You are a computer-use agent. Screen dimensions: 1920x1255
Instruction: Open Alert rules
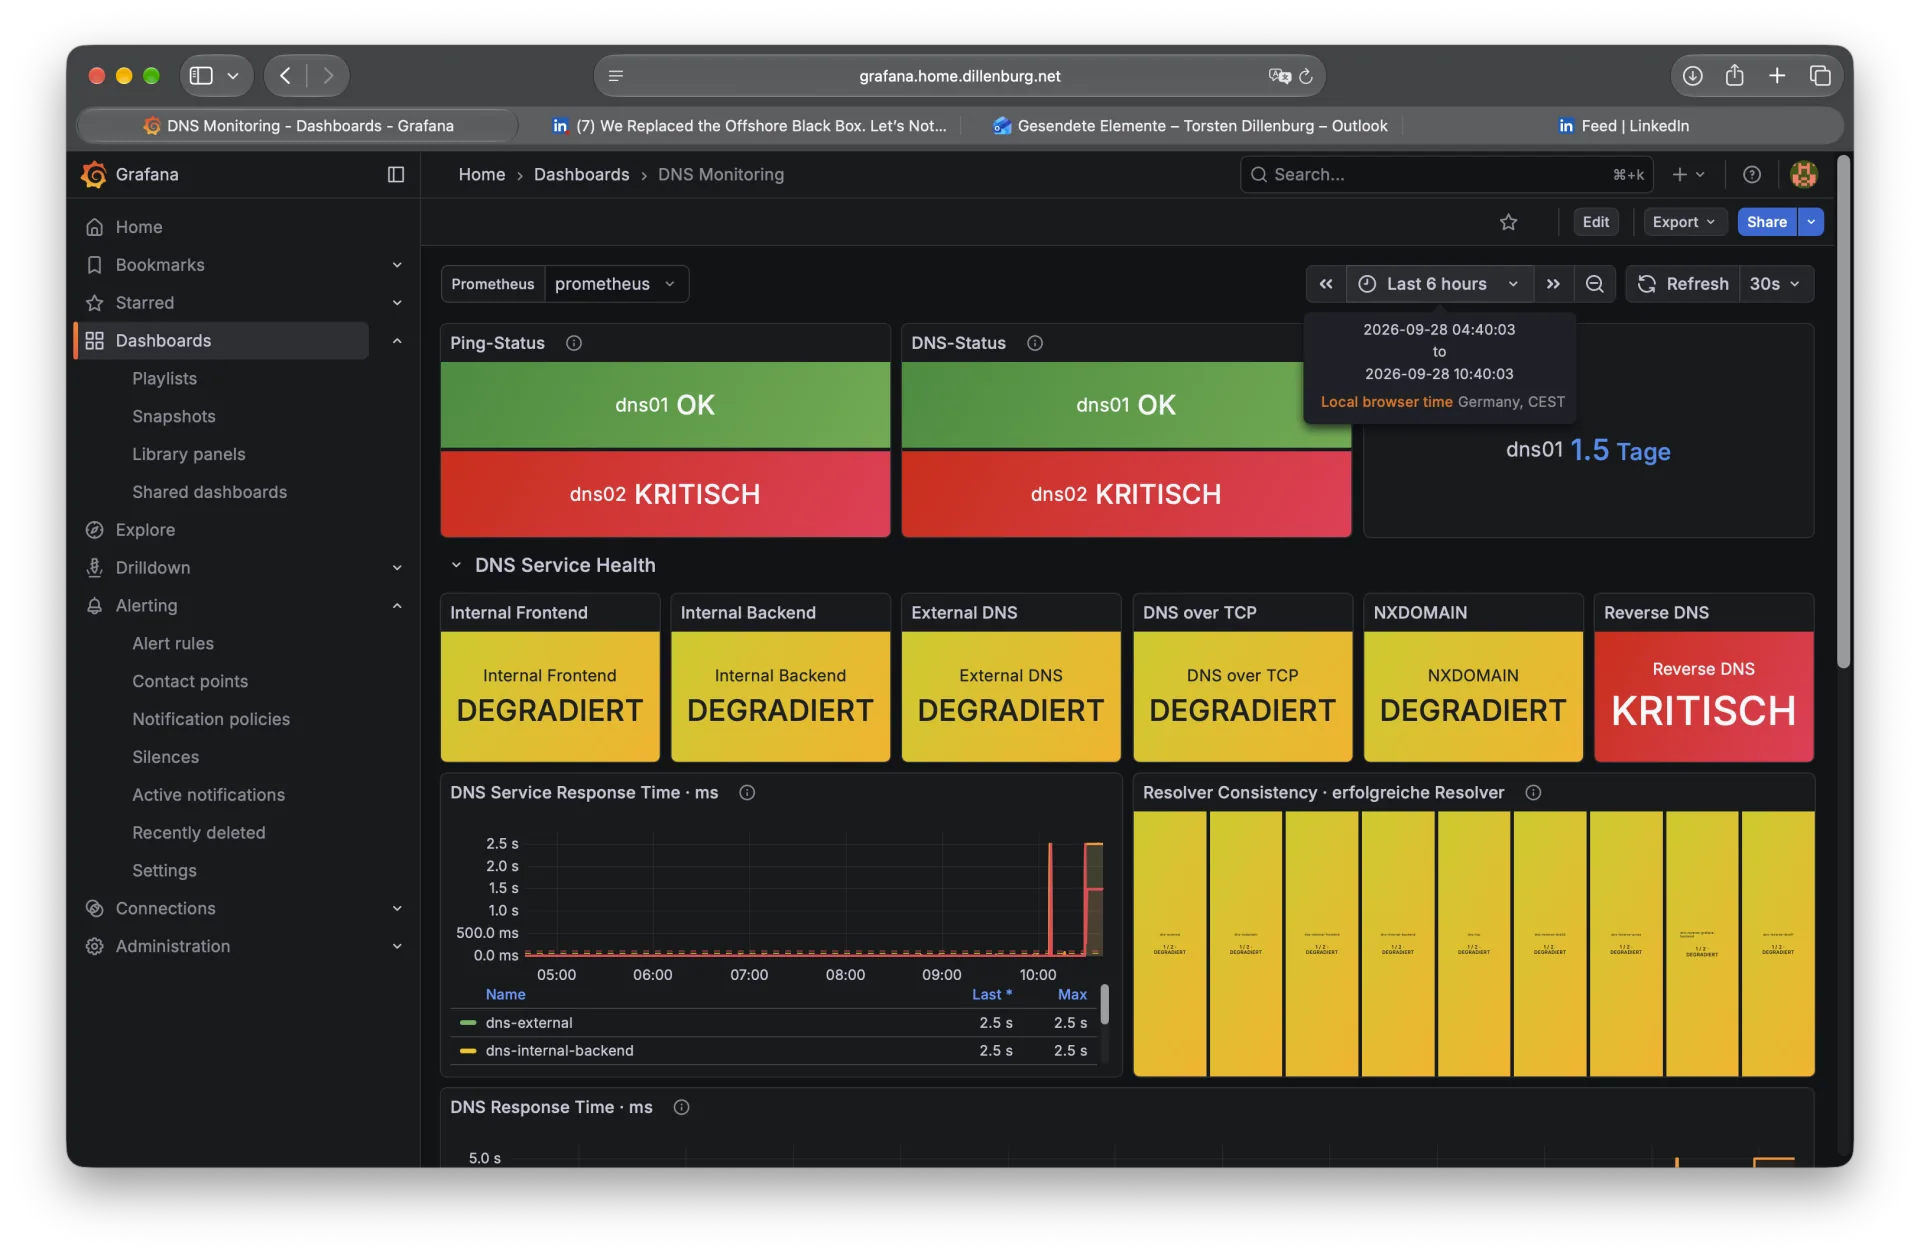click(x=173, y=644)
